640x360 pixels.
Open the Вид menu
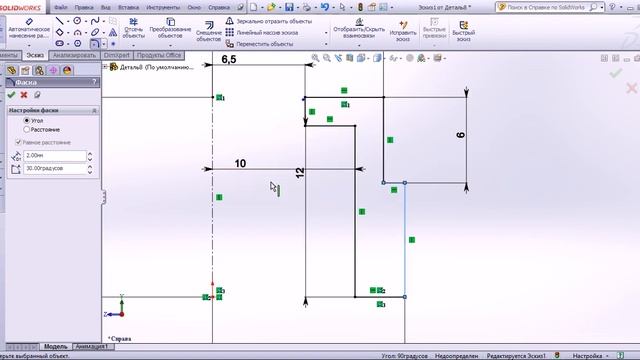tap(106, 7)
